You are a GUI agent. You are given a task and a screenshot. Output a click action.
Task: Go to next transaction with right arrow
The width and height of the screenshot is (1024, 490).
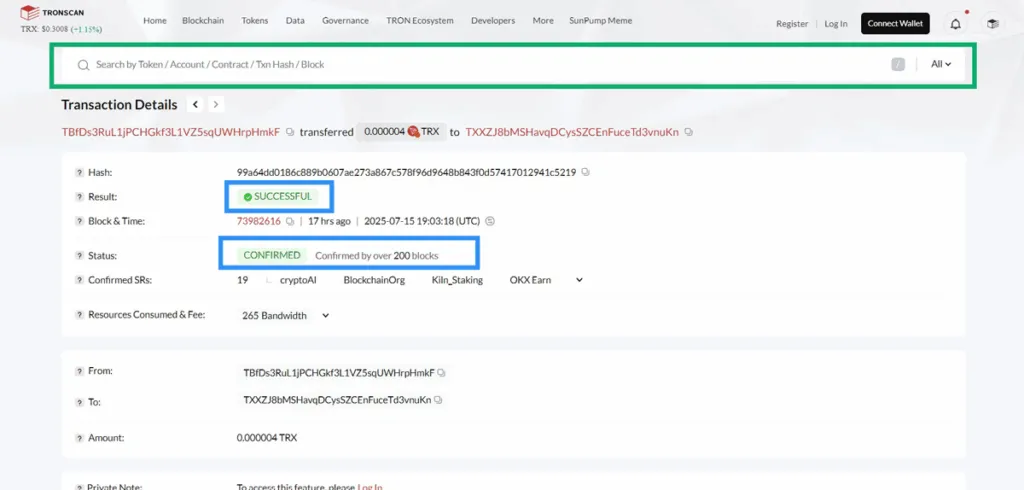(x=216, y=105)
